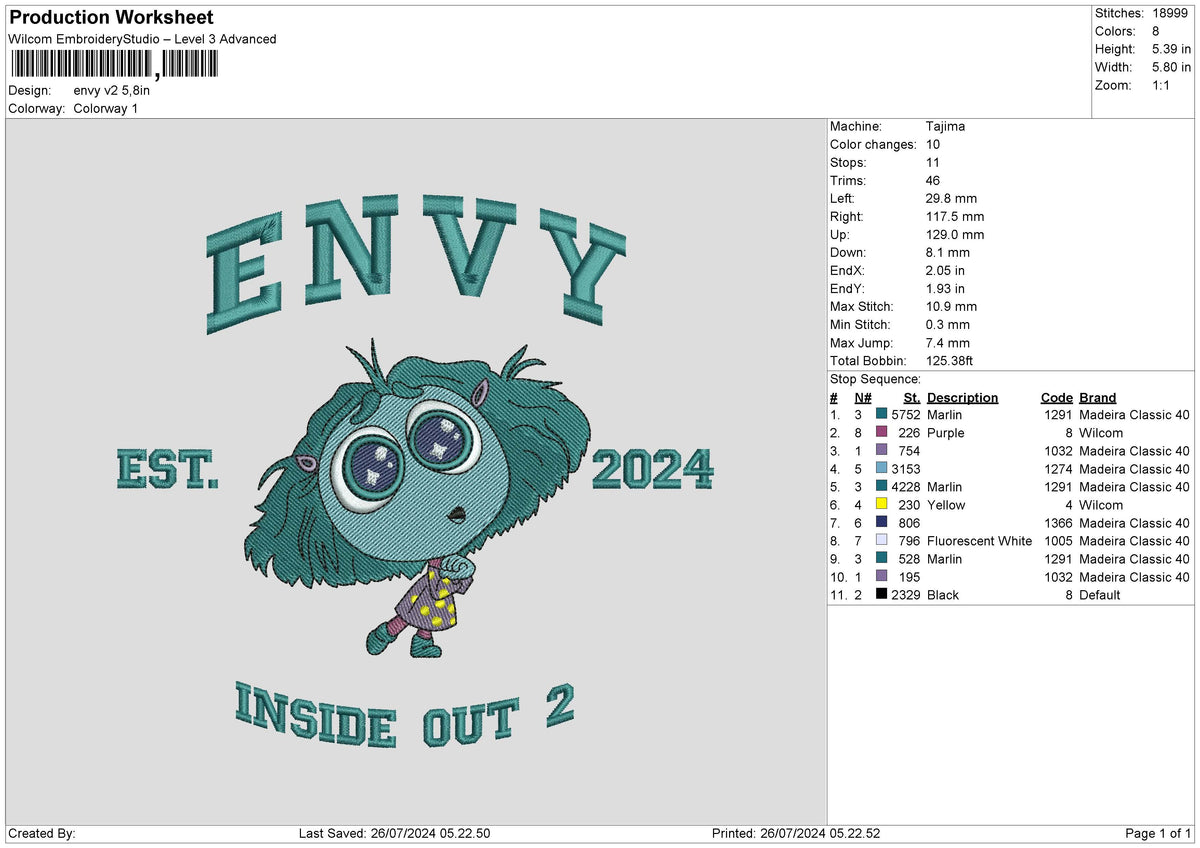Click the EndY value '1.93 in'
Viewport: 1200px width, 848px height.
click(x=945, y=289)
